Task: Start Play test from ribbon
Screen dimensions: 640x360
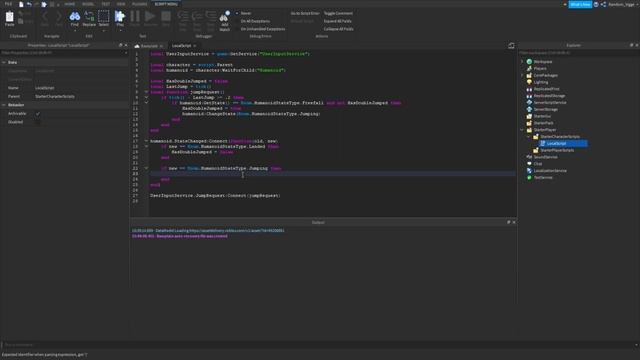Action: tap(120, 16)
